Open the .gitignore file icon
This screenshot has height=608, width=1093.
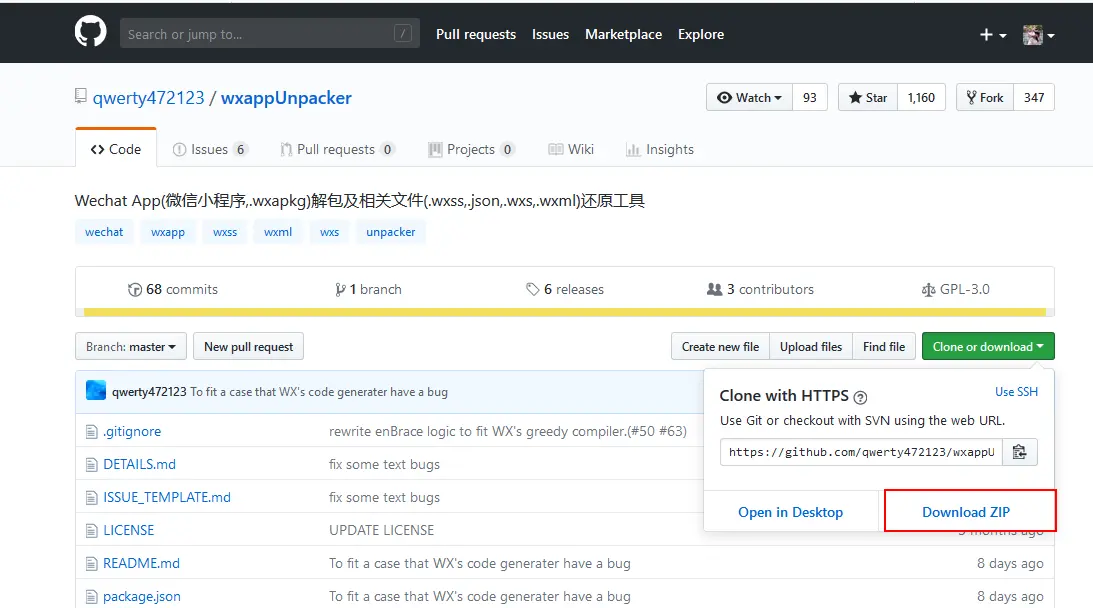(91, 432)
